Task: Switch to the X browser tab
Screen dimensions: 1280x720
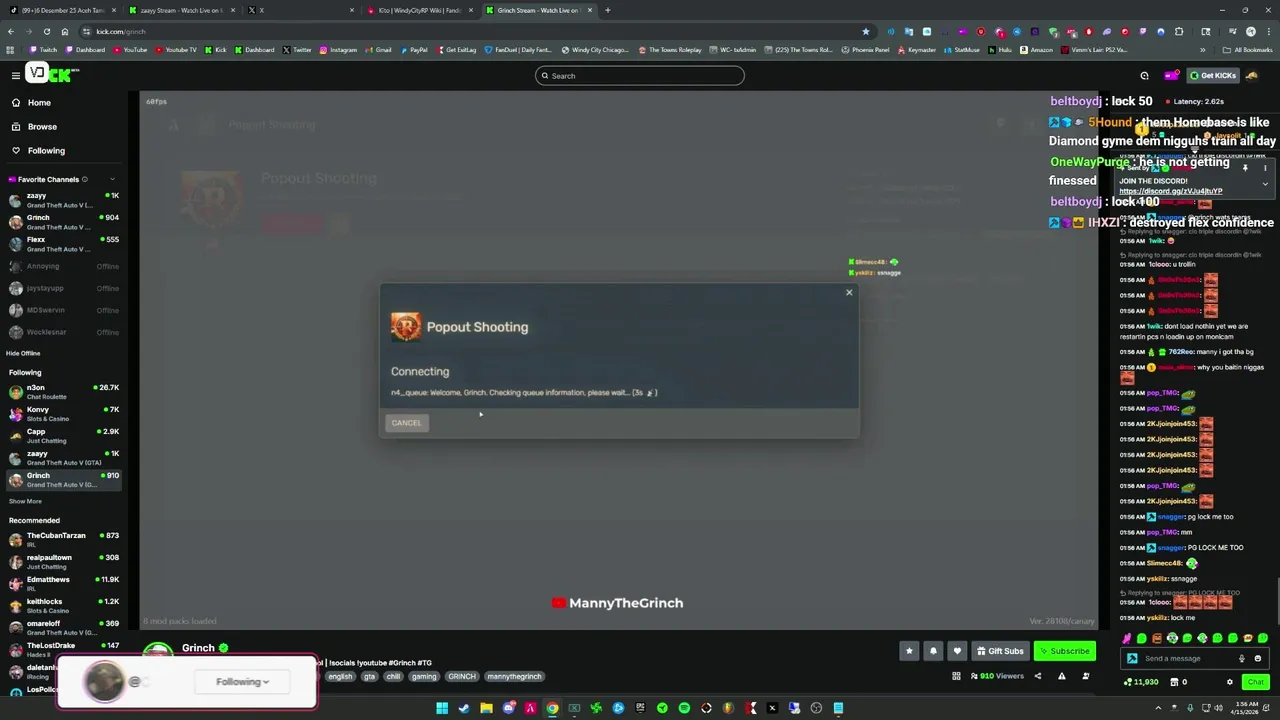Action: coord(300,10)
